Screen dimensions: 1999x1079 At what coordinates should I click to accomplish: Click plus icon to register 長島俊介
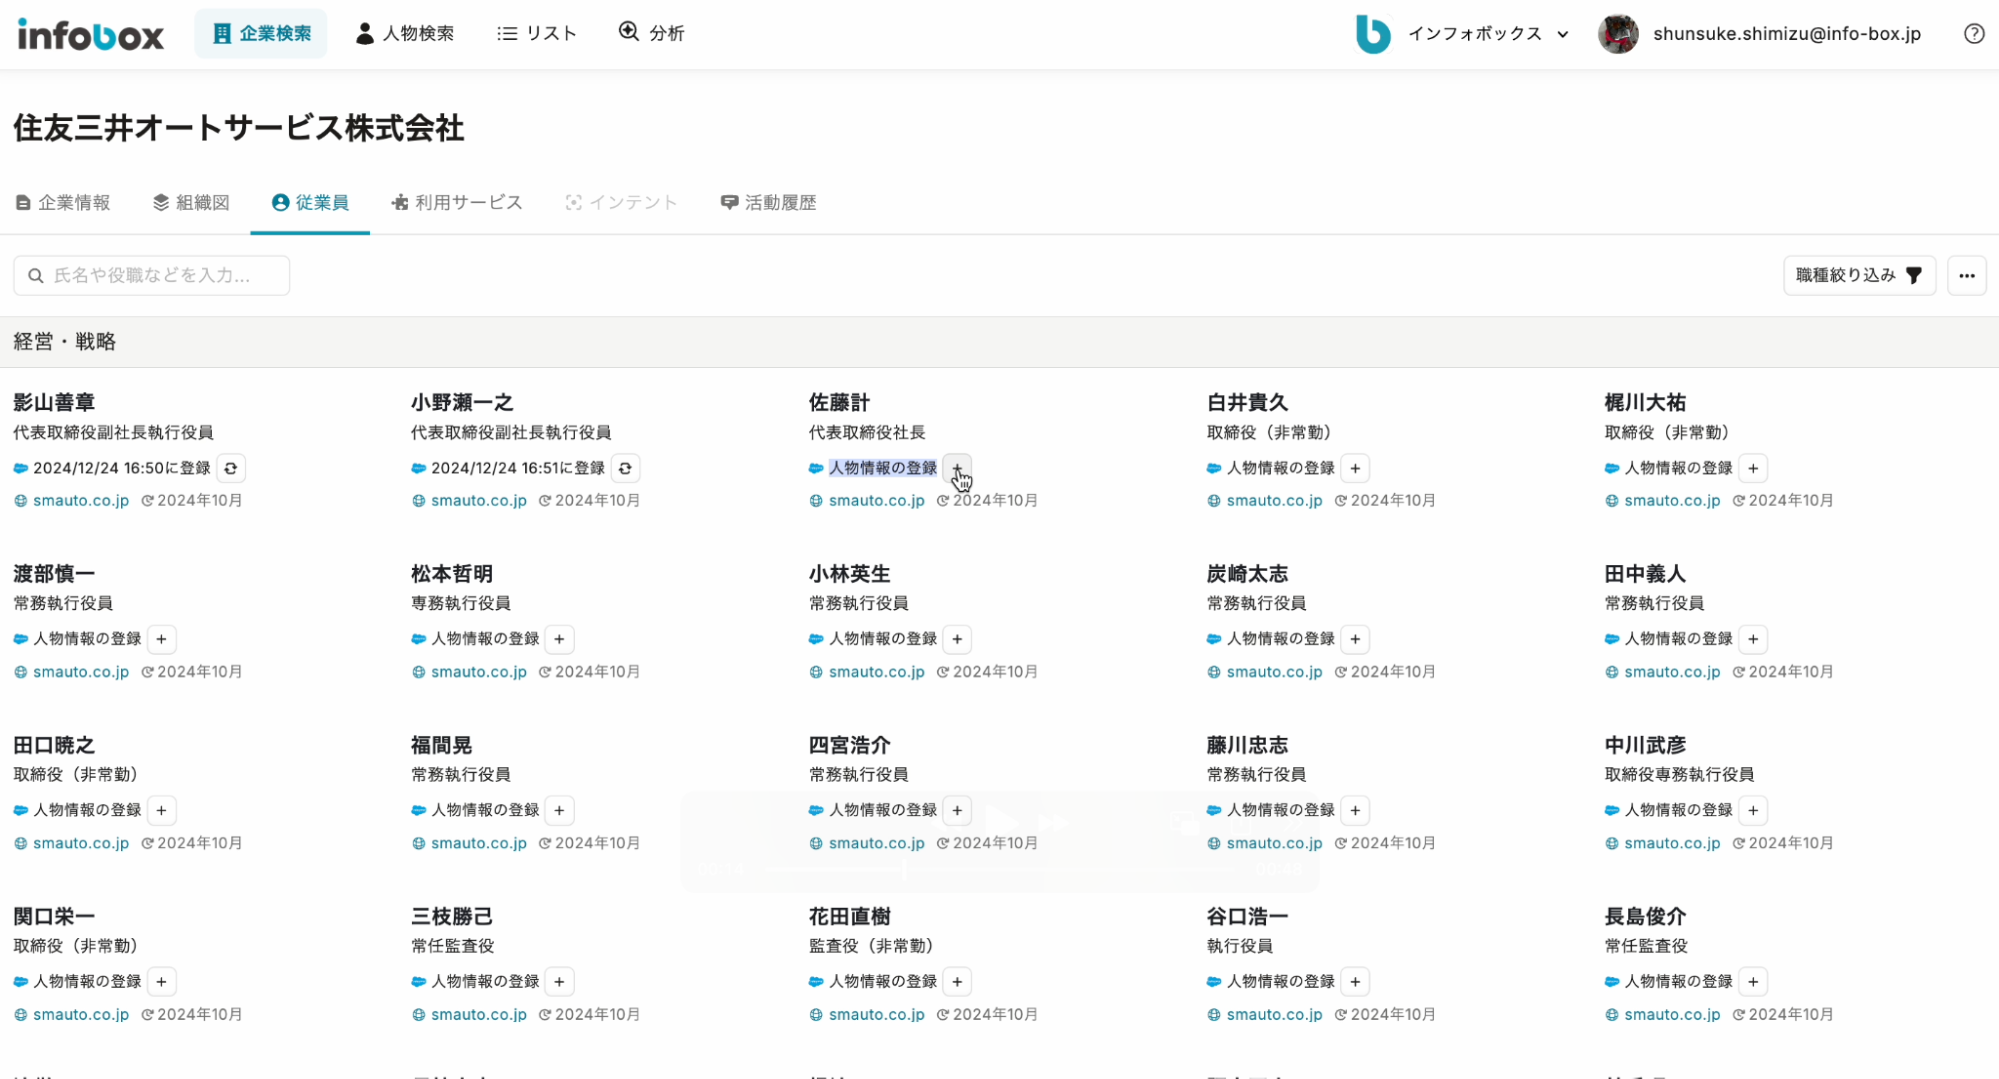[1753, 982]
